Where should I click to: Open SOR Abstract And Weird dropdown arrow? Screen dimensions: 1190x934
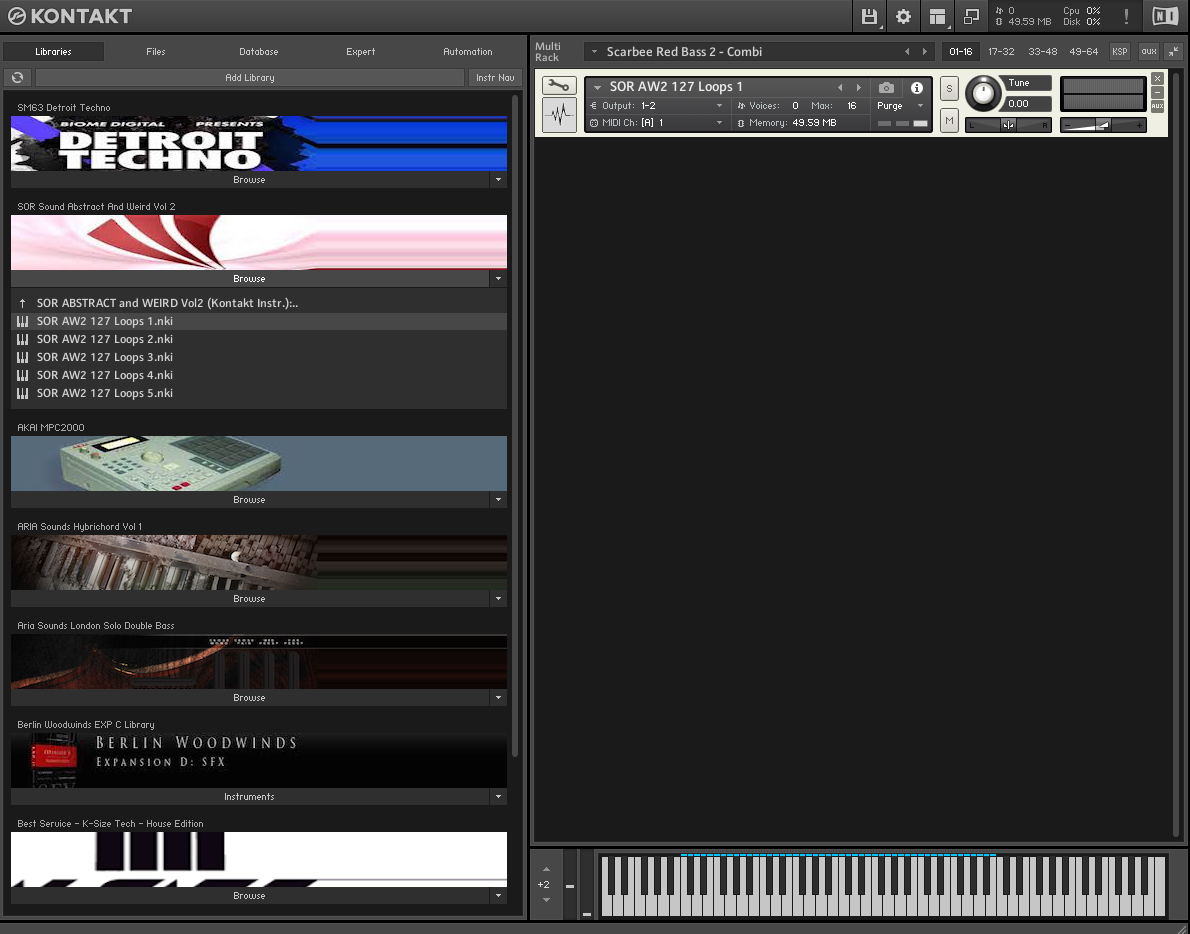point(498,278)
